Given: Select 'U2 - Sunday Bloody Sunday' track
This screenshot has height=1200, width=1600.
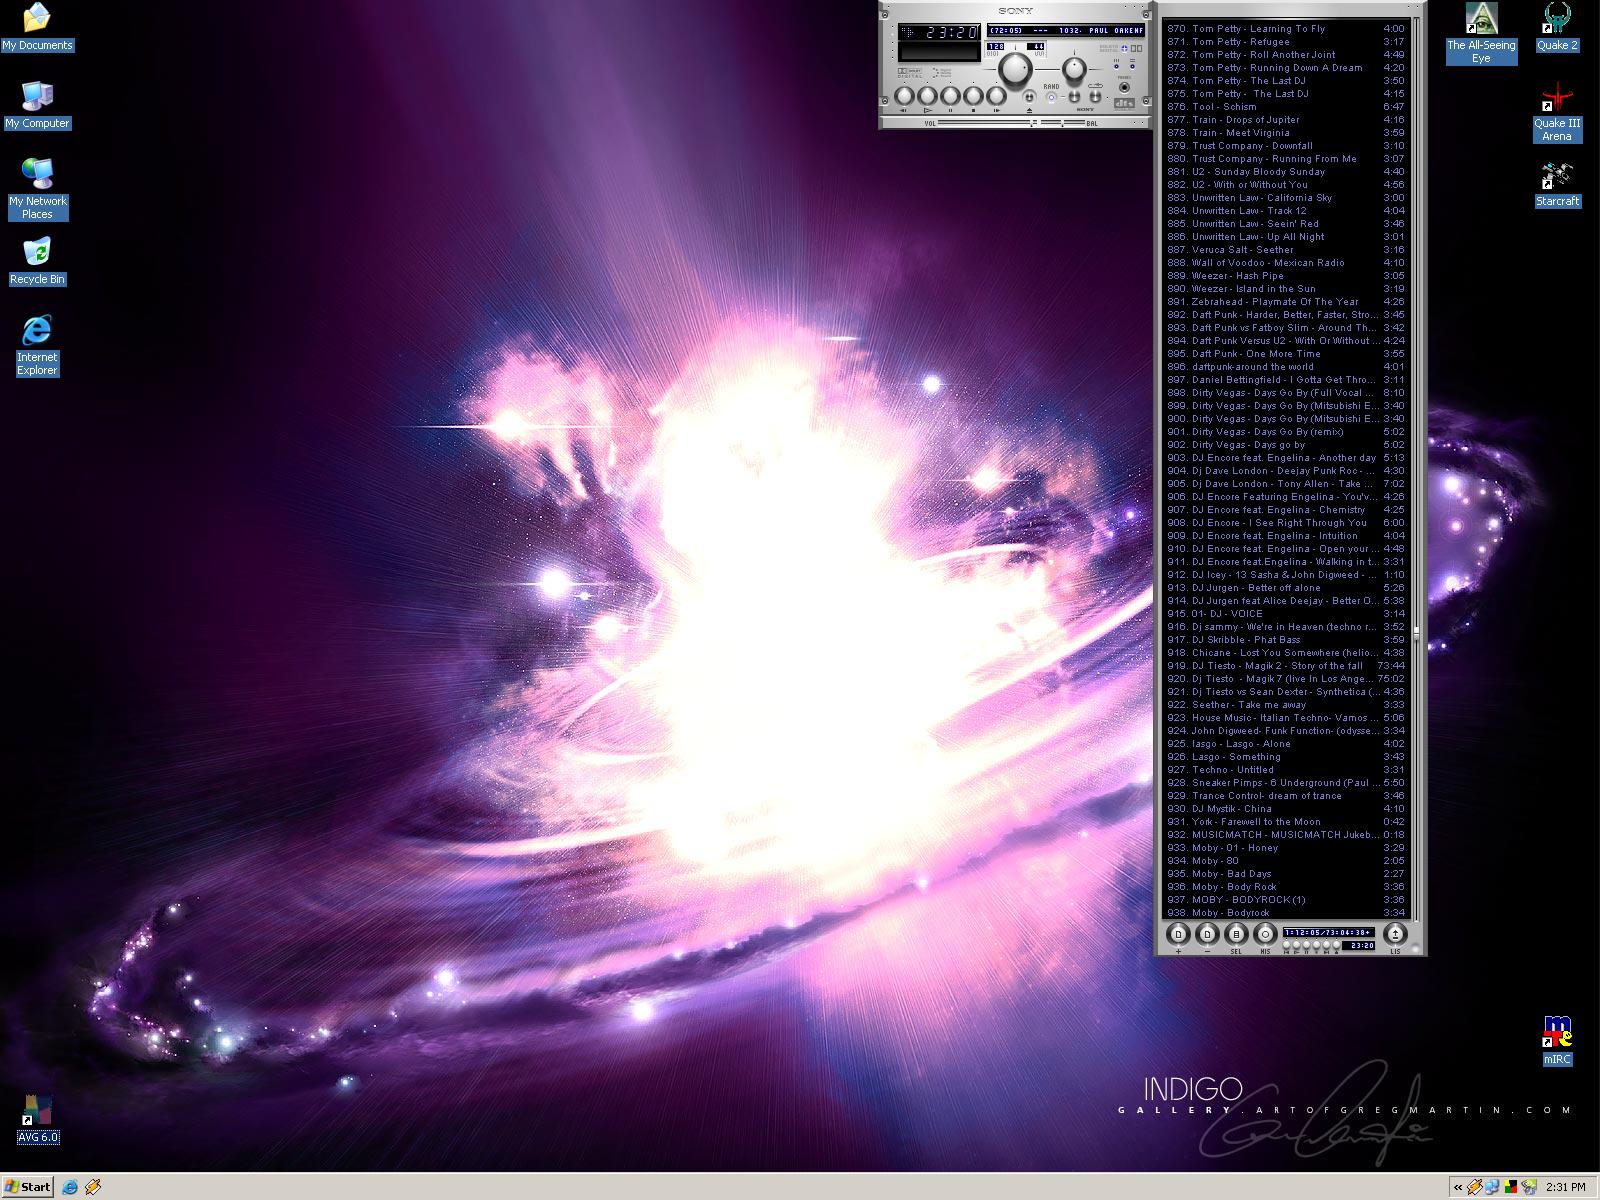Looking at the screenshot, I should coord(1286,172).
